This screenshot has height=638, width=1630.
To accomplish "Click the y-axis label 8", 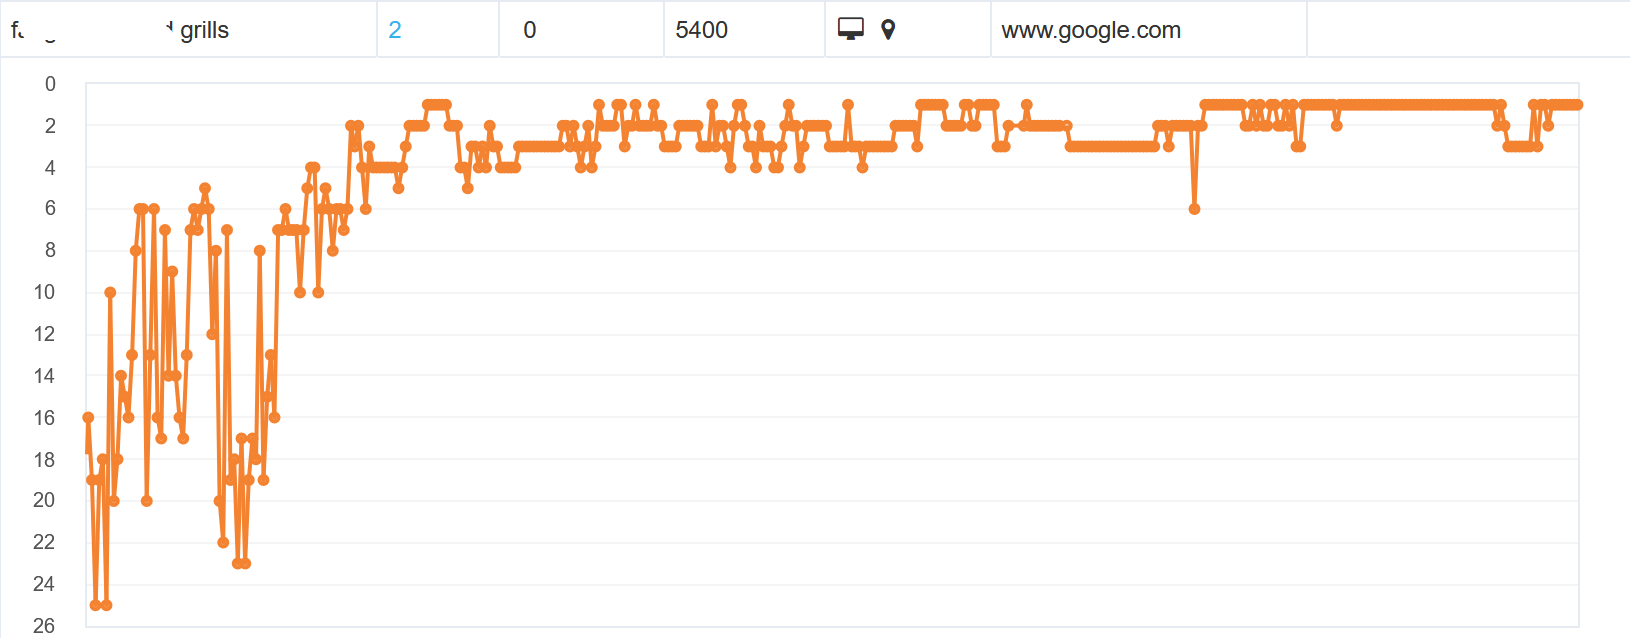I will pos(50,250).
